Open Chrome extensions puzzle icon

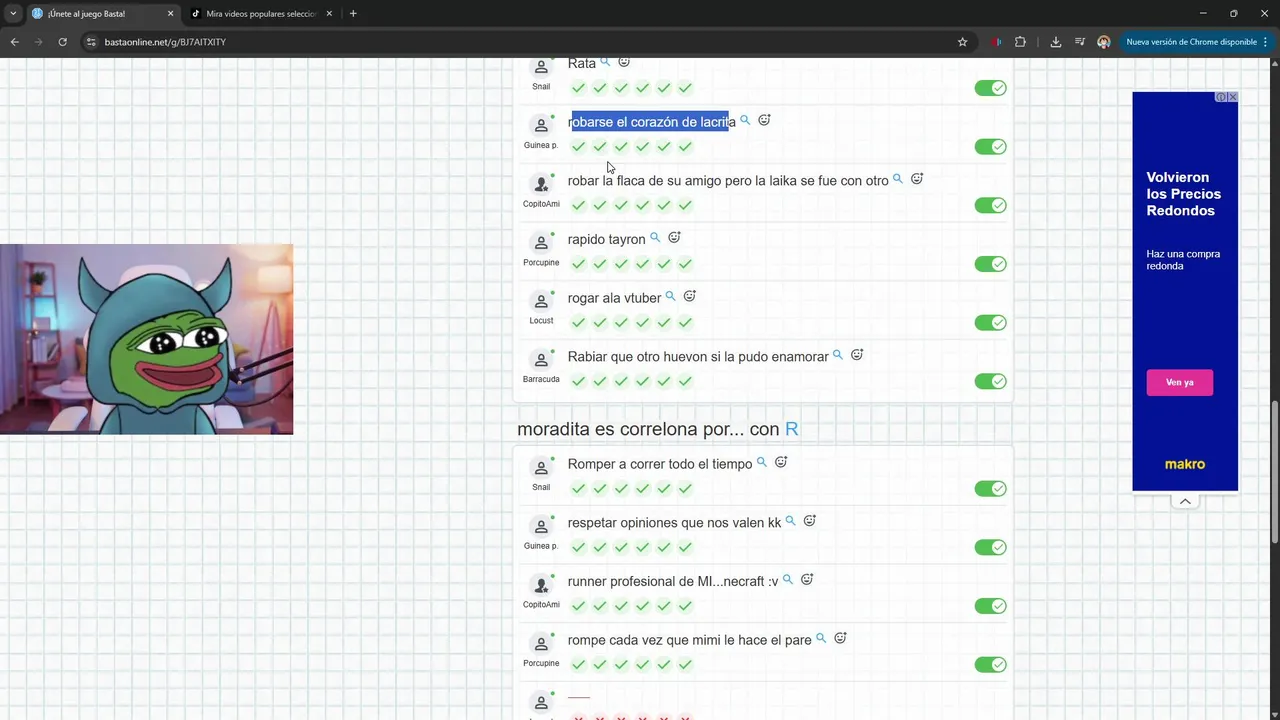tap(1020, 42)
